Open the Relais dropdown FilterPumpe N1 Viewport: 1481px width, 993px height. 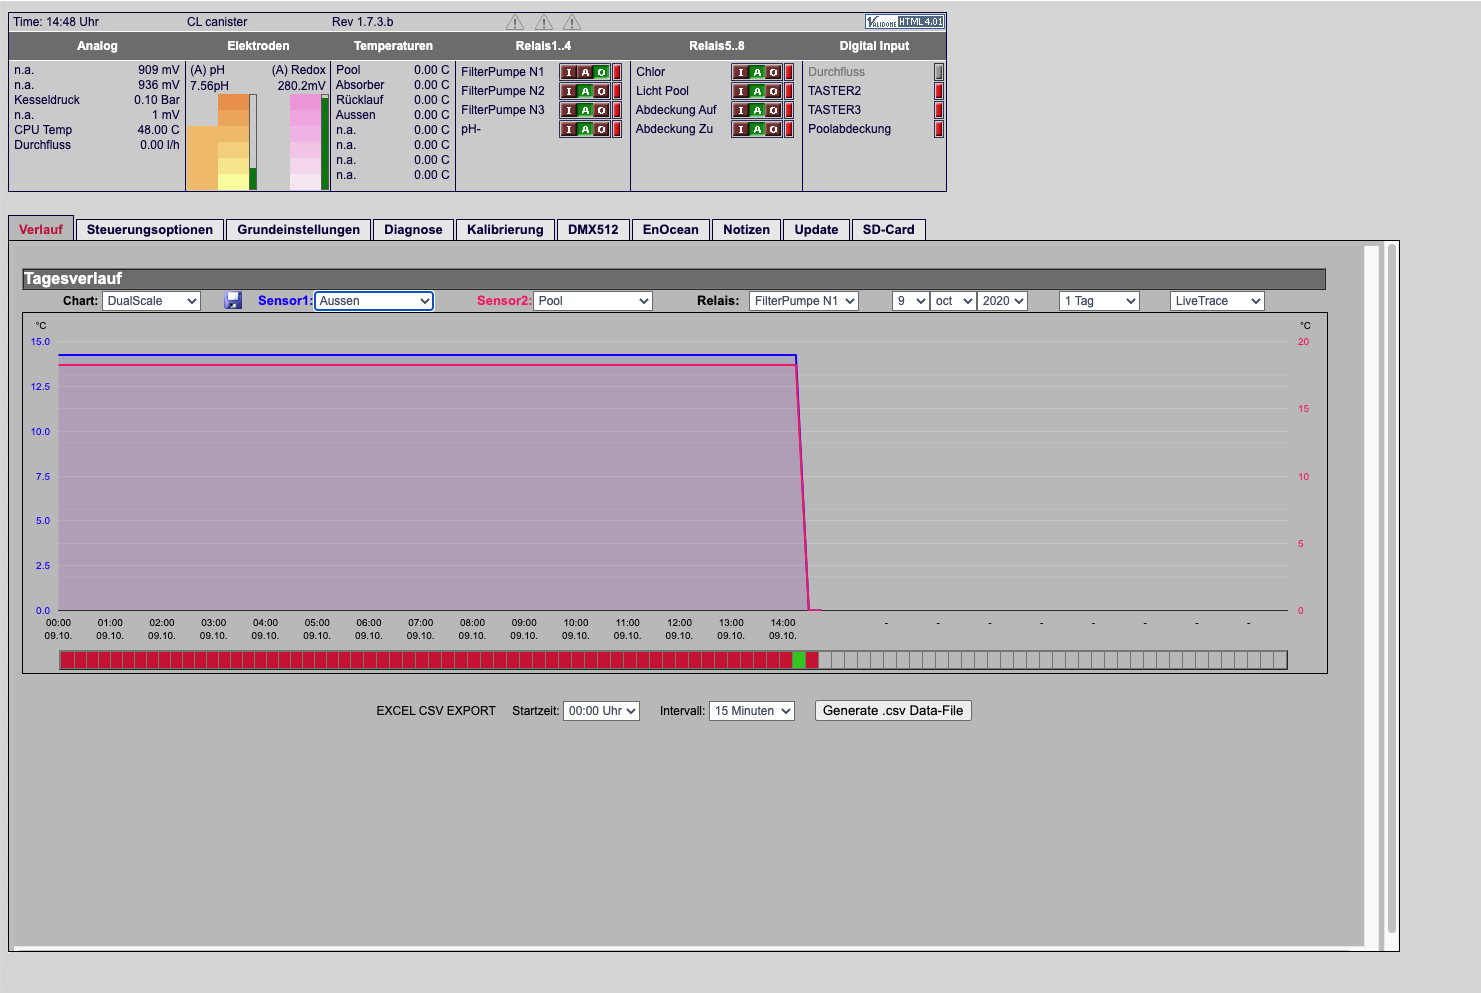pos(804,301)
